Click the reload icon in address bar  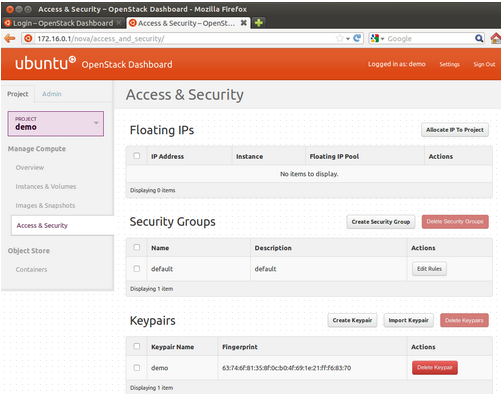pos(357,38)
